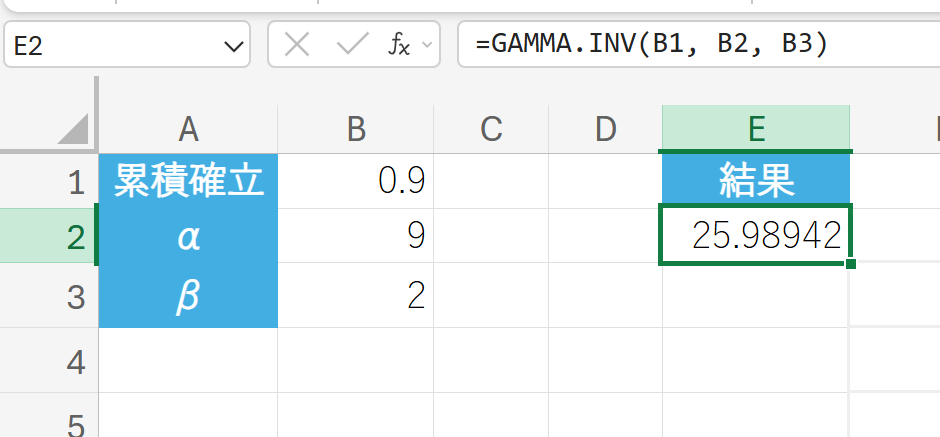Click the blue 結果 header cell
Viewport: 940px width, 437px height.
(x=756, y=181)
